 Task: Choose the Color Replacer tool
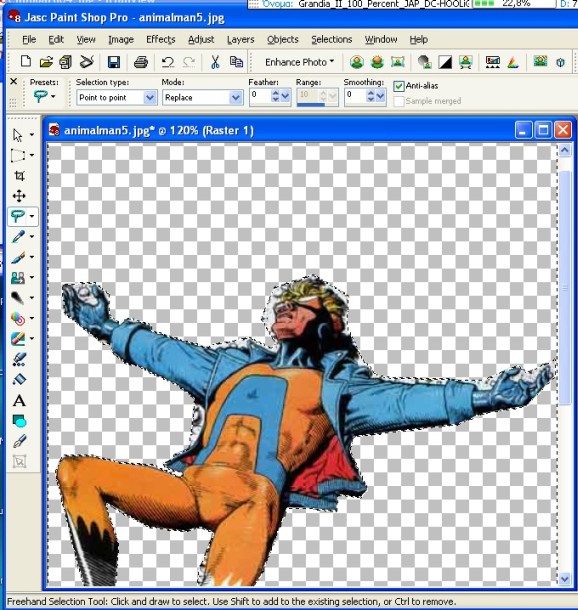pyautogui.click(x=18, y=319)
